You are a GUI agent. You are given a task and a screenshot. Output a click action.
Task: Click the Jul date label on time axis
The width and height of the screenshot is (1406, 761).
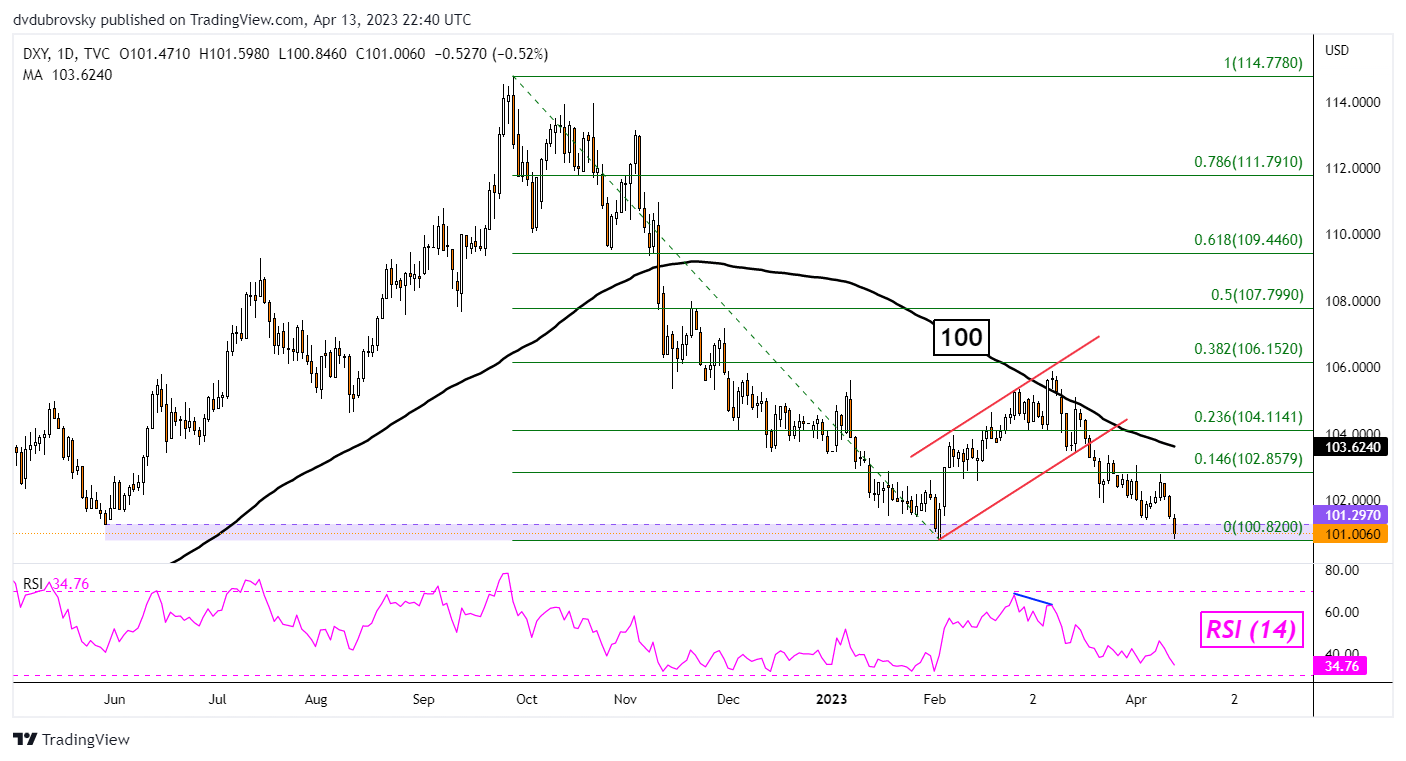217,699
